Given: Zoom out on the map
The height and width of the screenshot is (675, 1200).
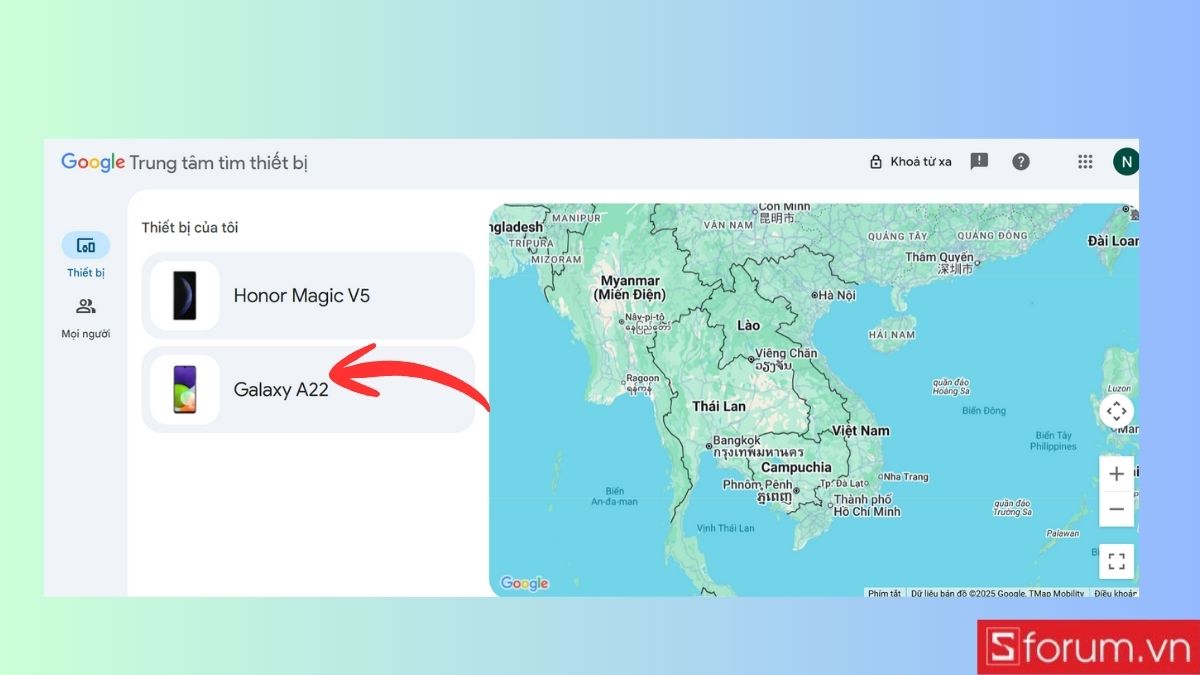Looking at the screenshot, I should pos(1117,509).
